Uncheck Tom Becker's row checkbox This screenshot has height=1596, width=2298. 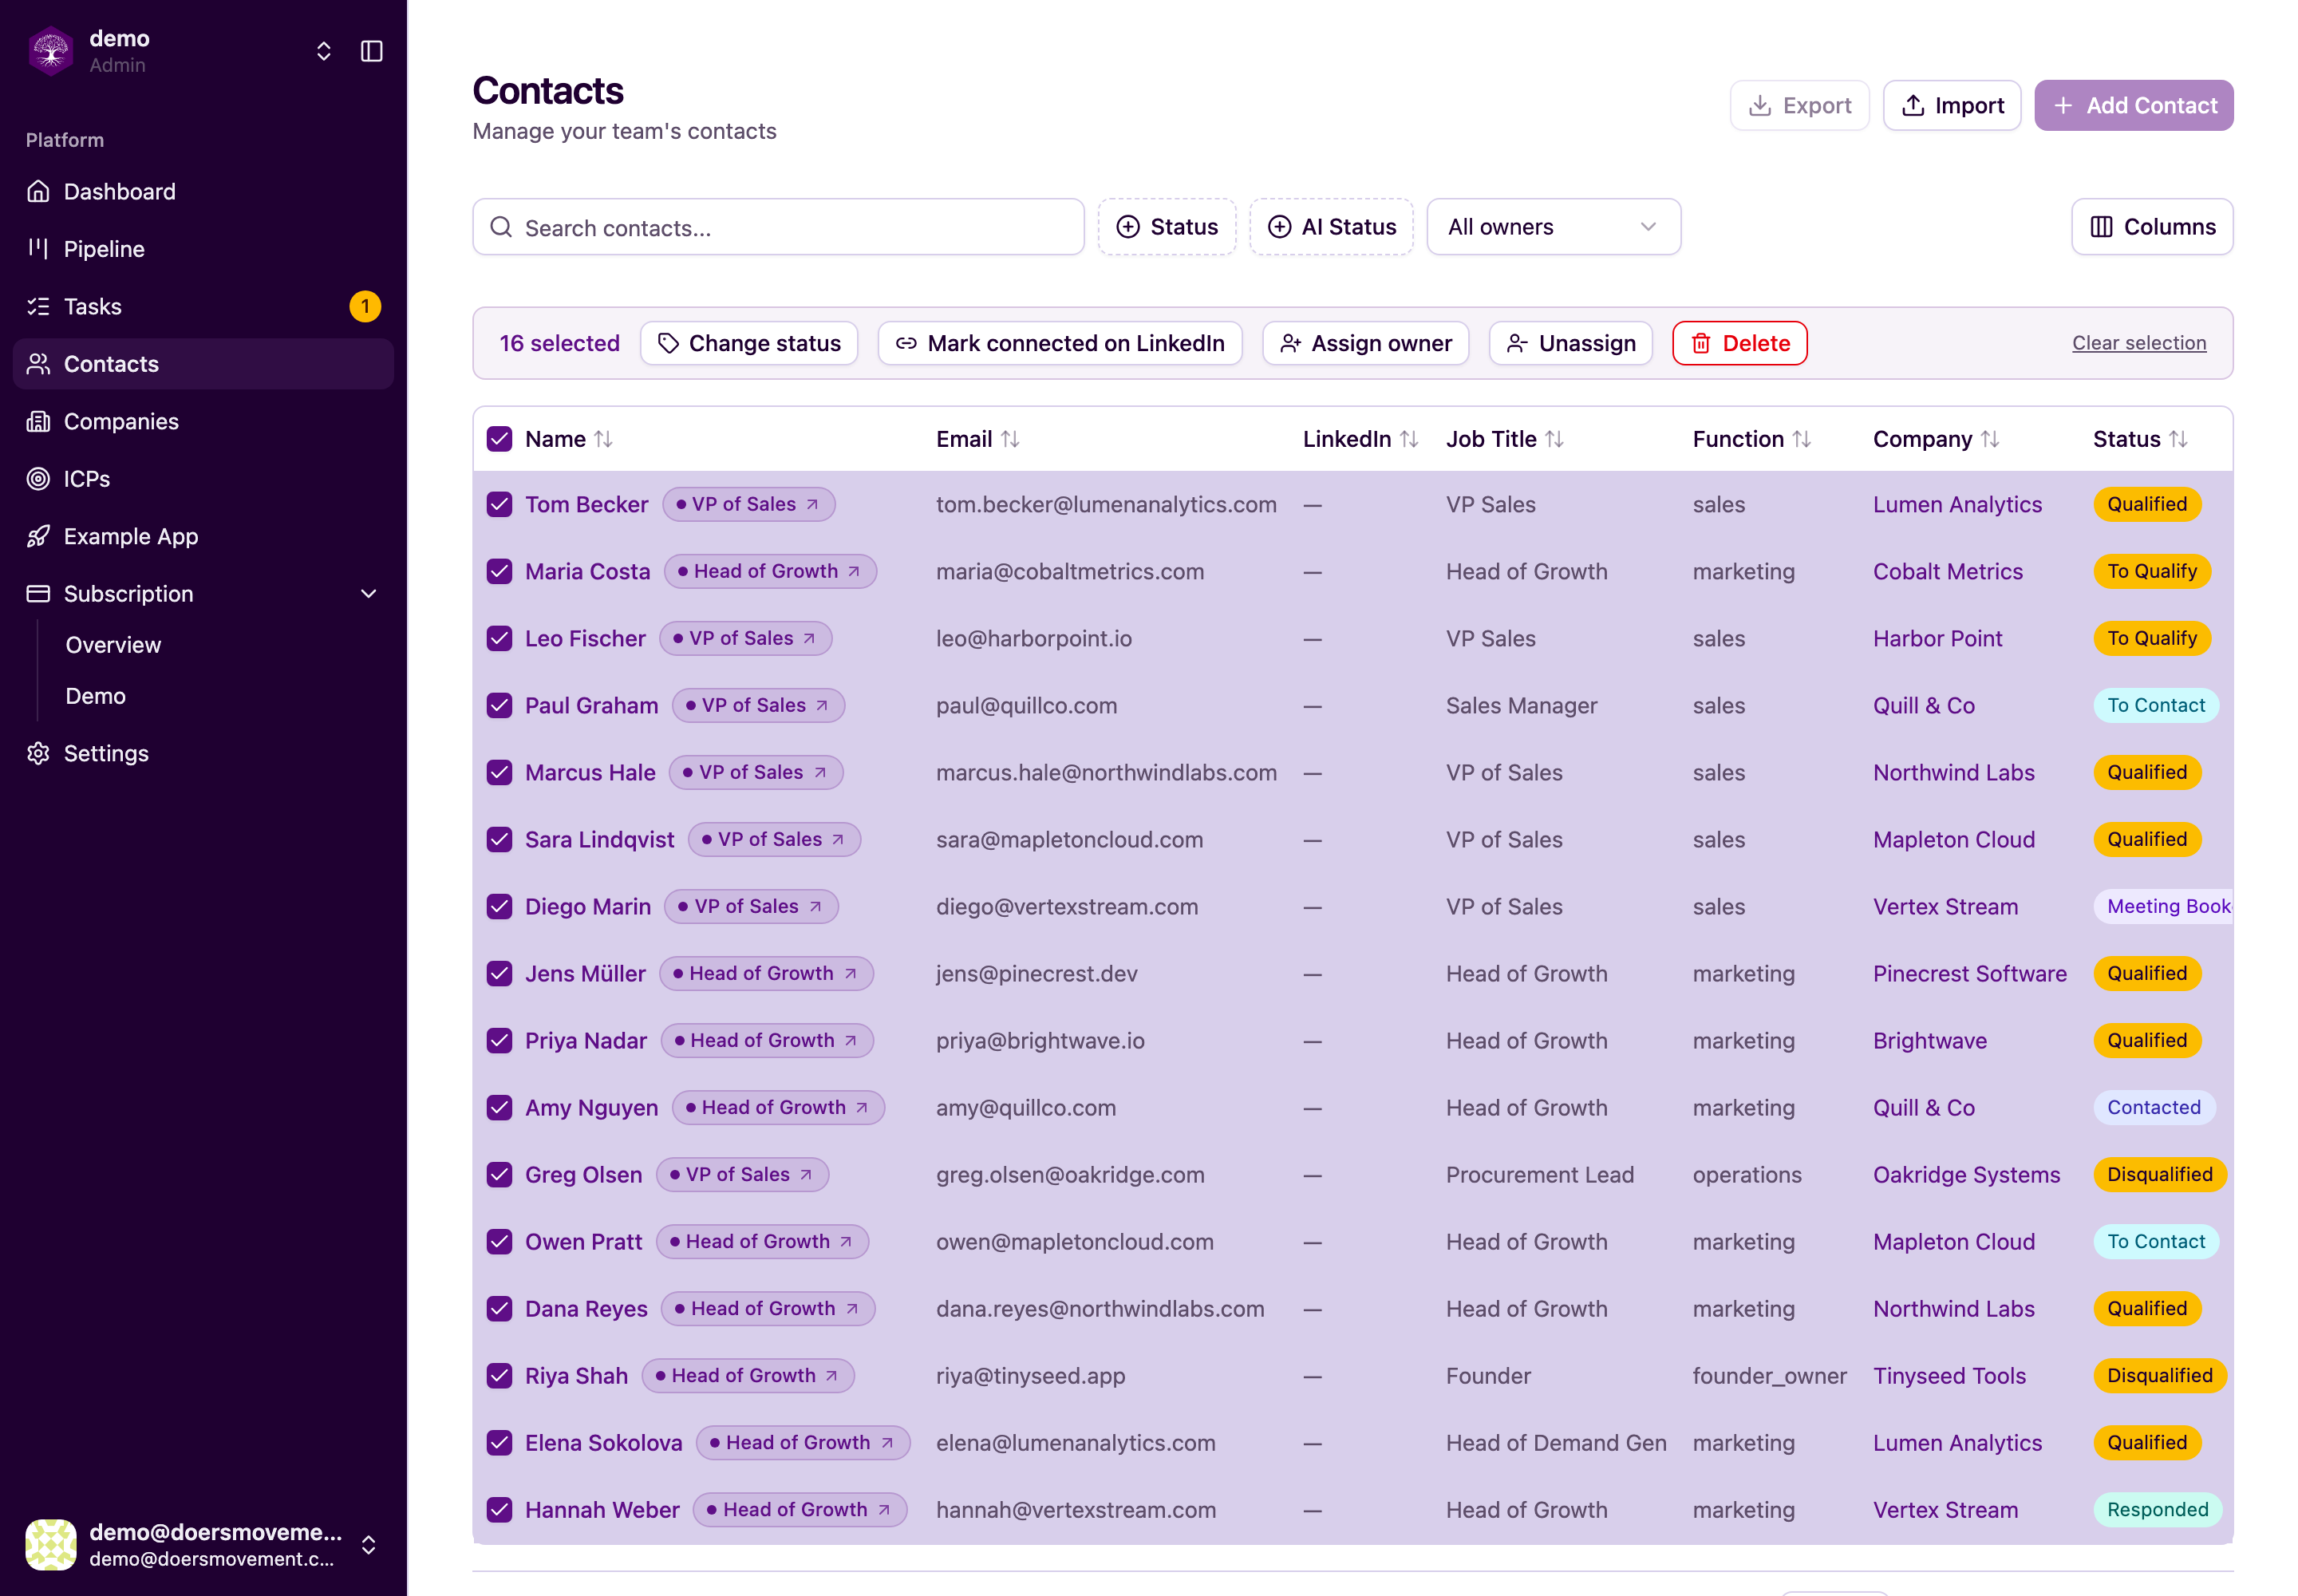click(x=499, y=504)
